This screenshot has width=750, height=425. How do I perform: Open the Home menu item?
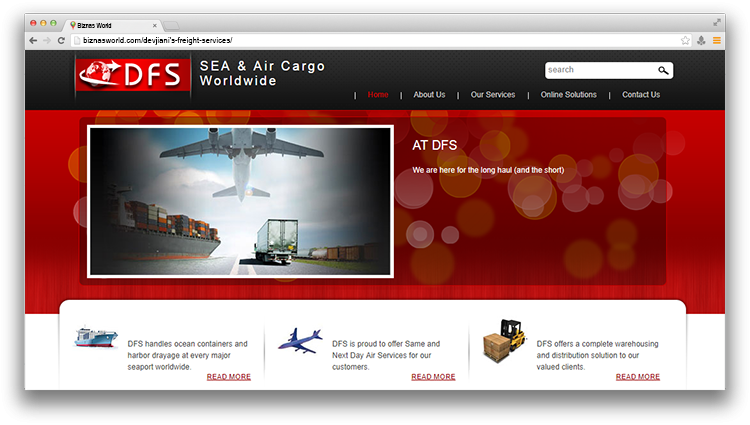coord(378,95)
